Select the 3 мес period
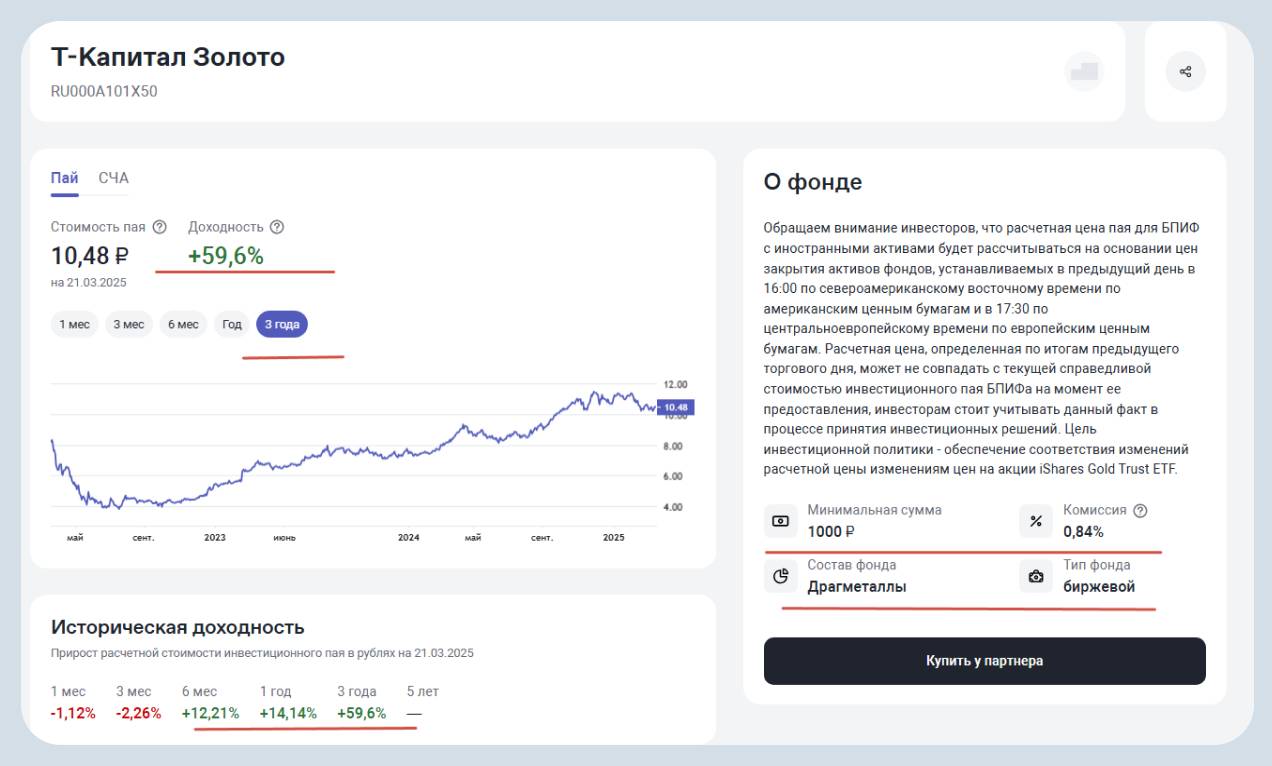Image resolution: width=1272 pixels, height=766 pixels. coord(128,324)
